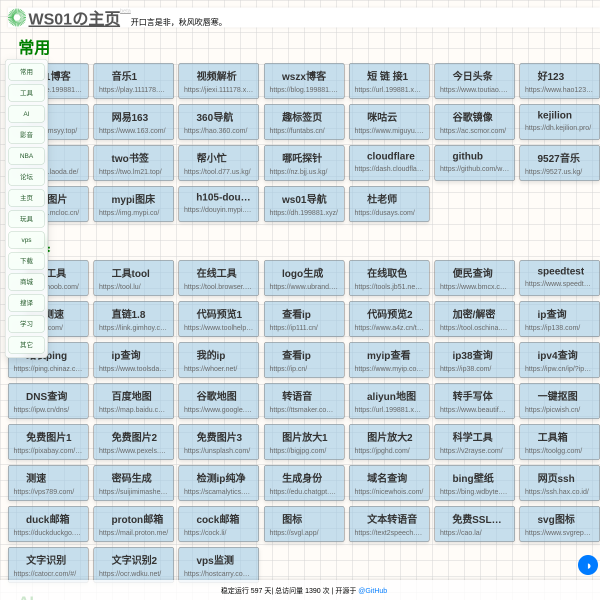Image resolution: width=600 pixels, height=600 pixels.
Task: Jump to 下载 section in side menu
Action: click(26, 261)
